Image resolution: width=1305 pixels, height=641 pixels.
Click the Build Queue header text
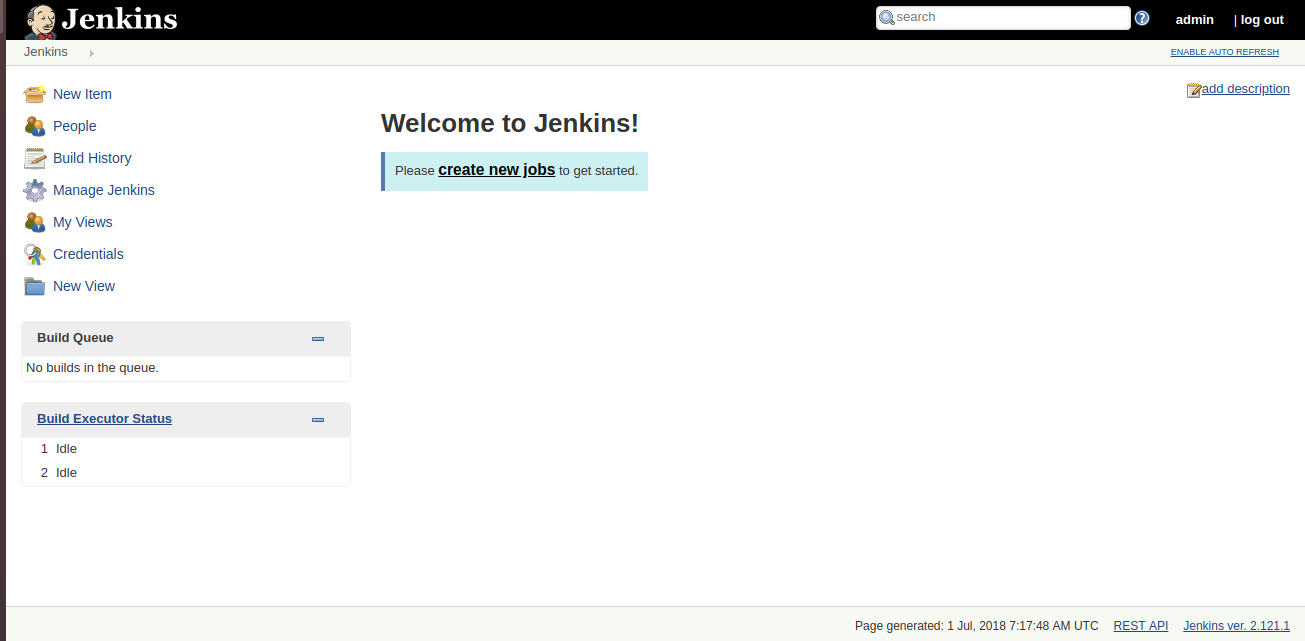75,338
